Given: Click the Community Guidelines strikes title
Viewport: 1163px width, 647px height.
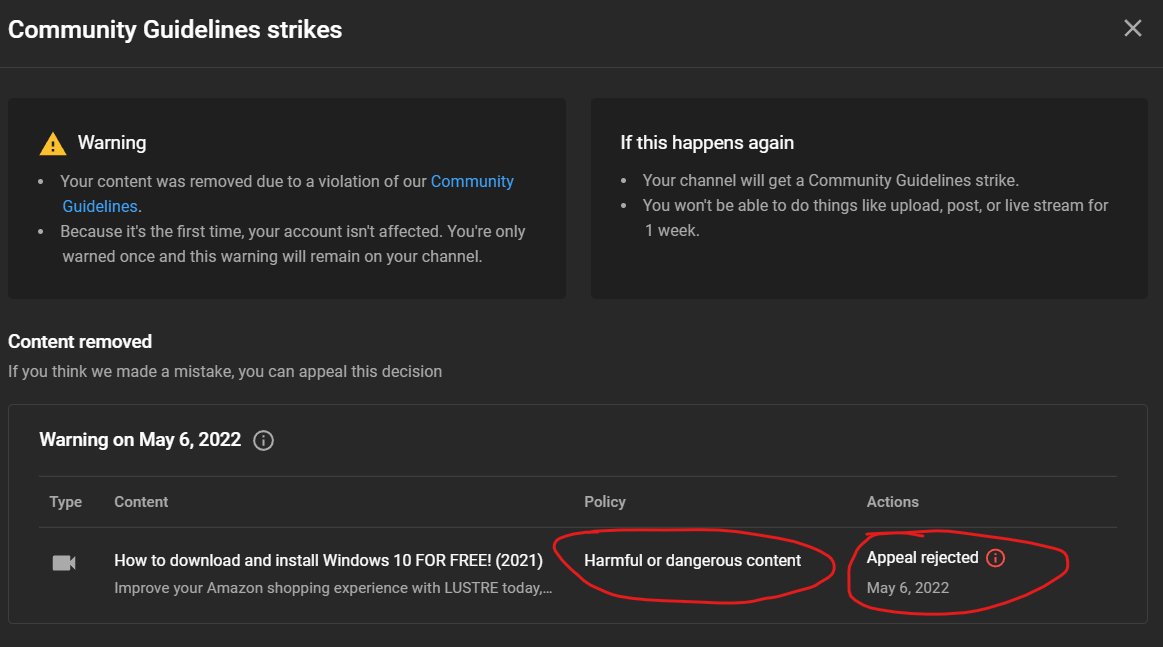Looking at the screenshot, I should tap(175, 30).
